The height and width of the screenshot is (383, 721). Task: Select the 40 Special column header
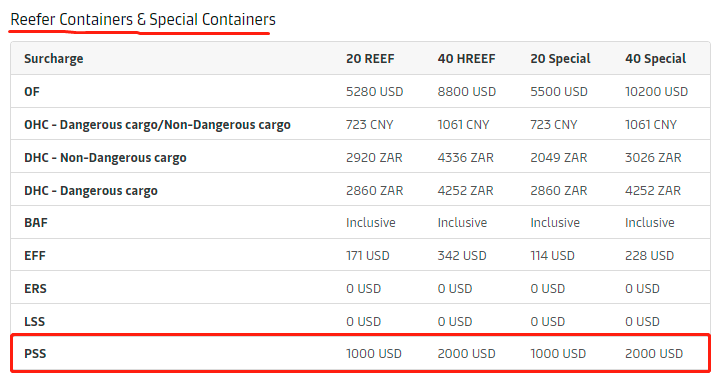point(655,59)
